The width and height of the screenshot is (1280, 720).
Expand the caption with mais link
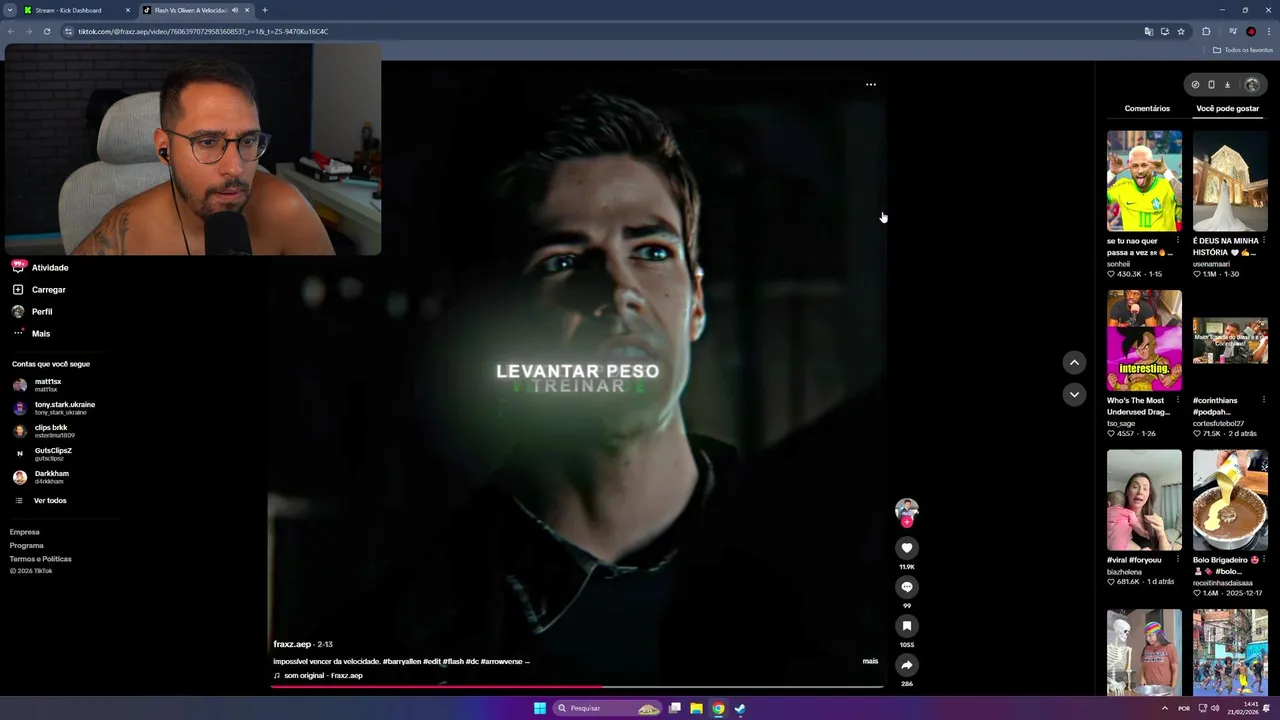pos(871,661)
